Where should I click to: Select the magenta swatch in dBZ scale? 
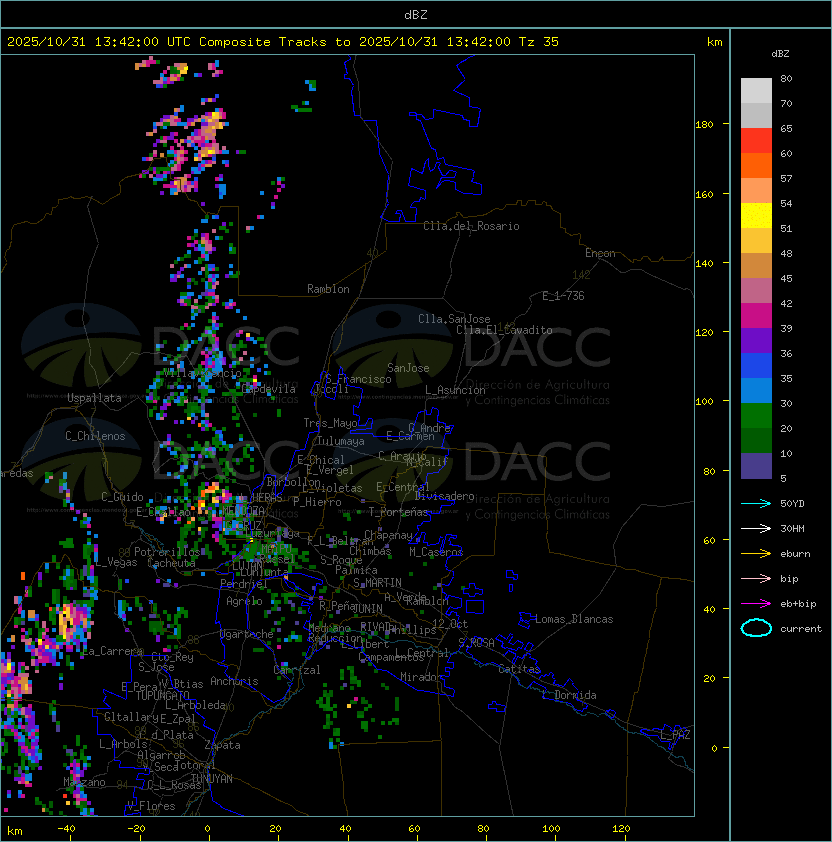click(x=756, y=316)
